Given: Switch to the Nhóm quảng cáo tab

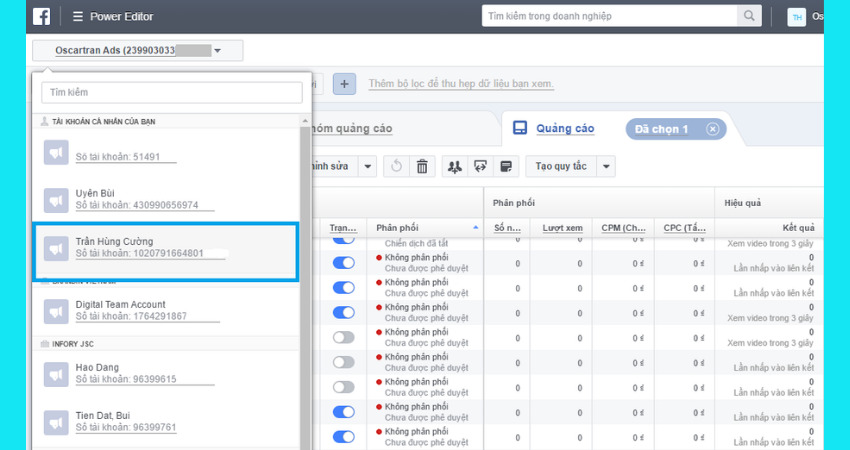Looking at the screenshot, I should tap(351, 128).
